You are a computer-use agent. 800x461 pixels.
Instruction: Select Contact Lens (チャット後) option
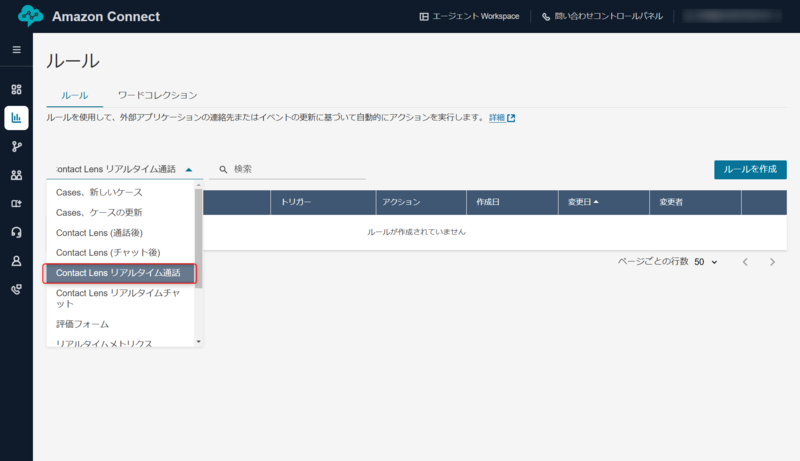click(120, 252)
